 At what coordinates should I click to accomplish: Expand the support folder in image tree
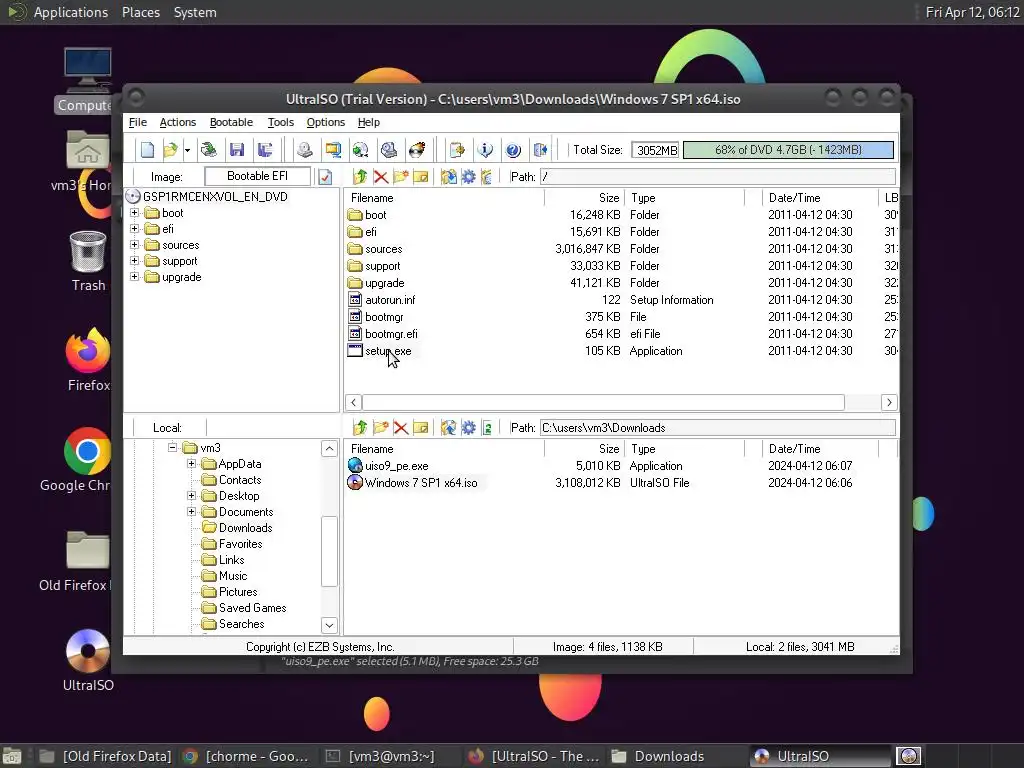(x=135, y=261)
